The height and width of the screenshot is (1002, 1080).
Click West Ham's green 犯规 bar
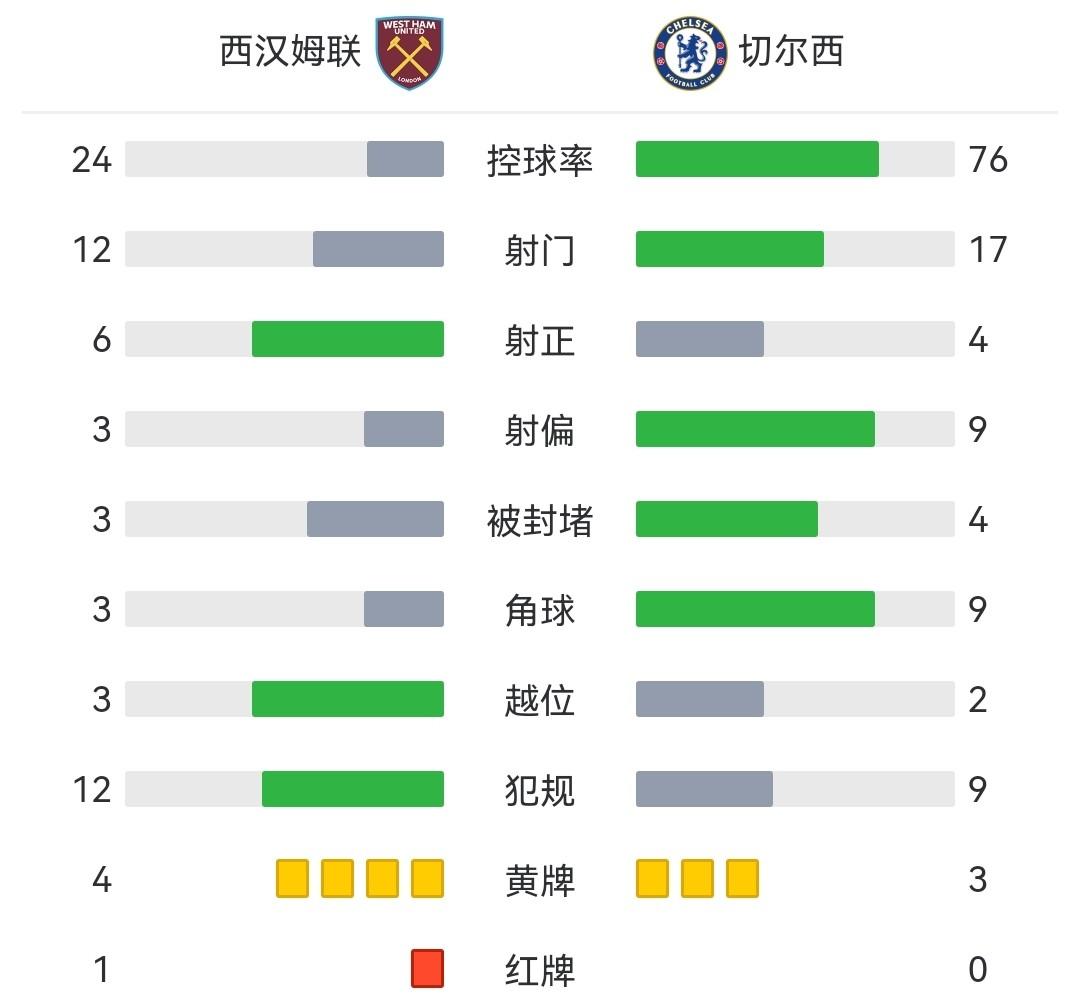point(352,789)
